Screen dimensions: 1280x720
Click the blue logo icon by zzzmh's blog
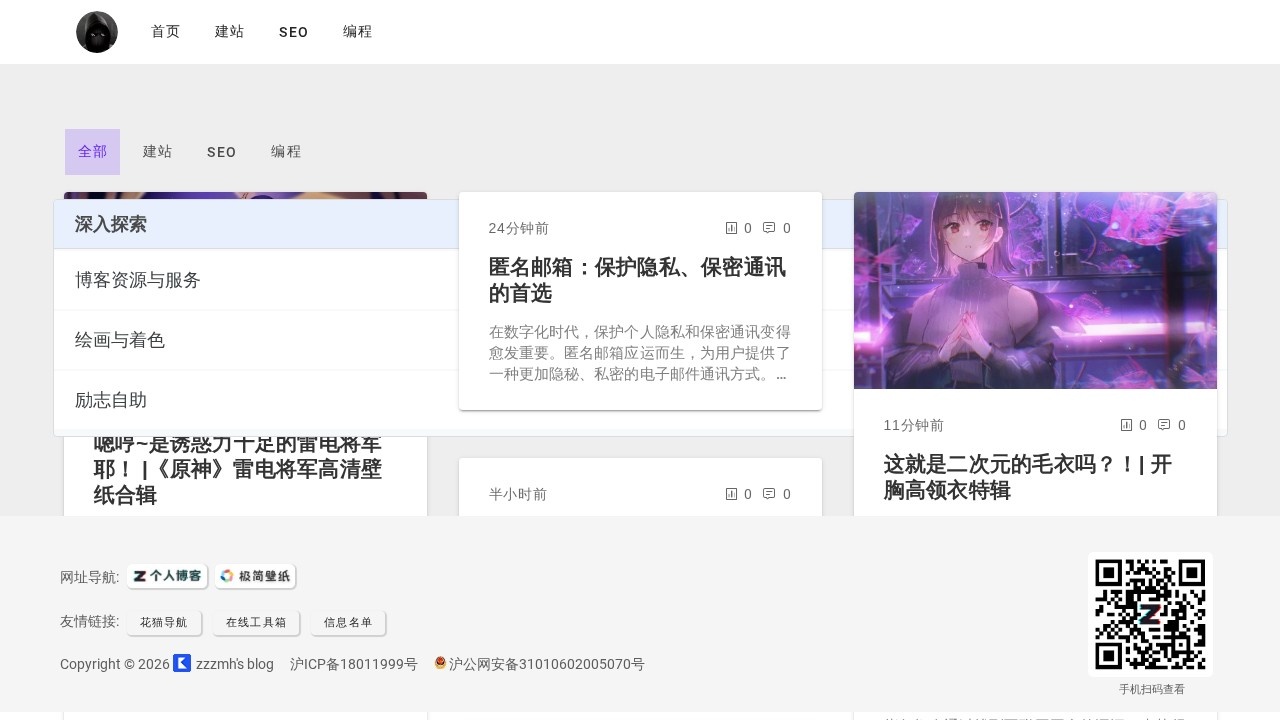(x=182, y=663)
